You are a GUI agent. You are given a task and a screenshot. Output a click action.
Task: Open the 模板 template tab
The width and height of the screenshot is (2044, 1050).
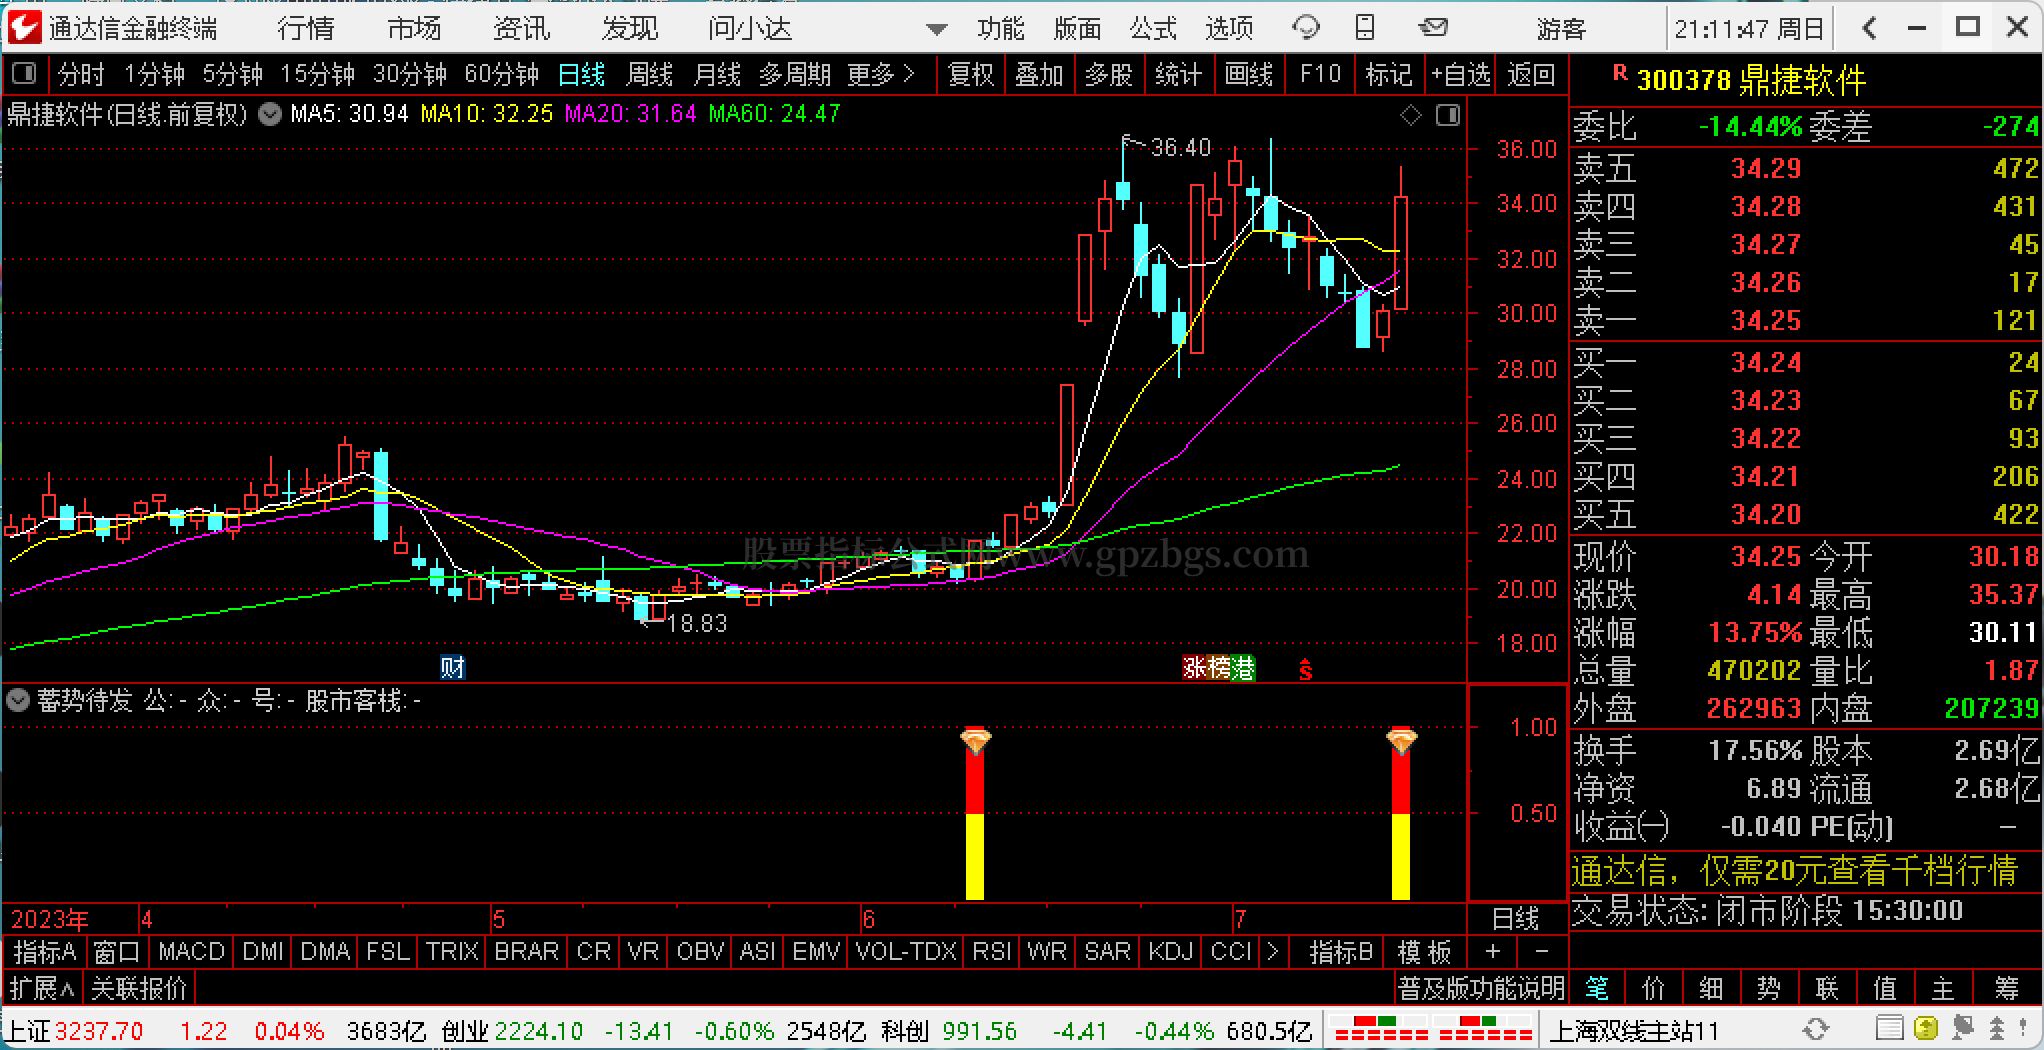tap(1424, 951)
